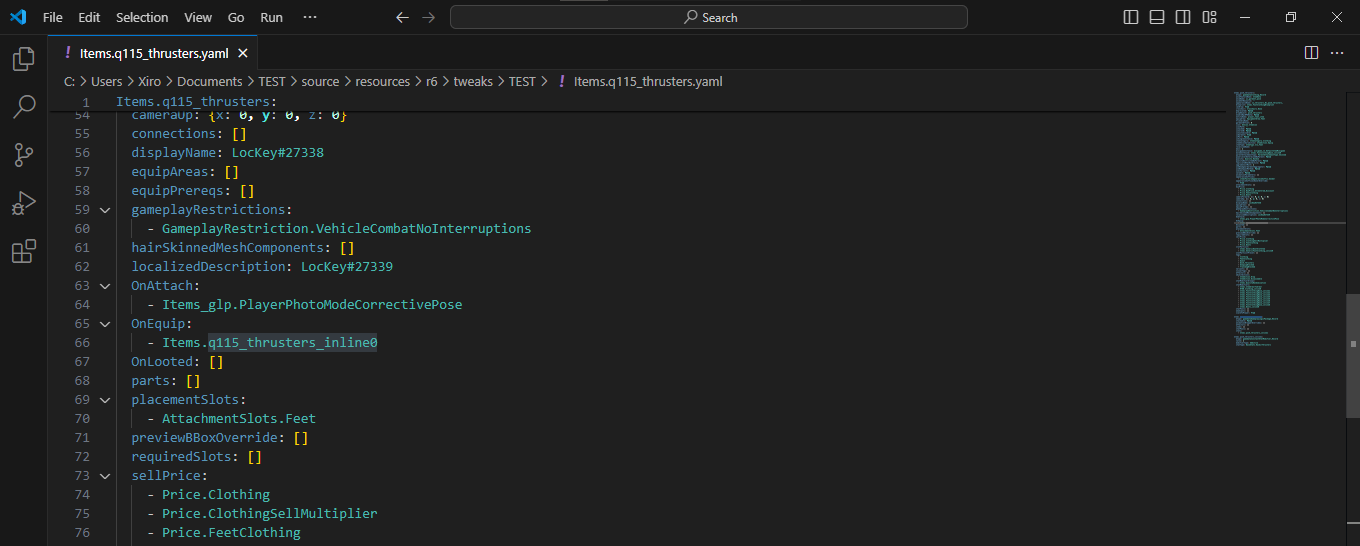
Task: Open editor More Actions ellipsis menu
Action: (x=1337, y=53)
